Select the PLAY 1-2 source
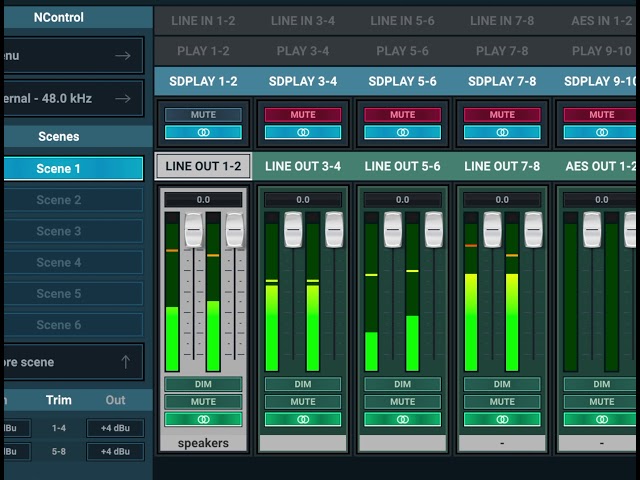 (x=203, y=51)
